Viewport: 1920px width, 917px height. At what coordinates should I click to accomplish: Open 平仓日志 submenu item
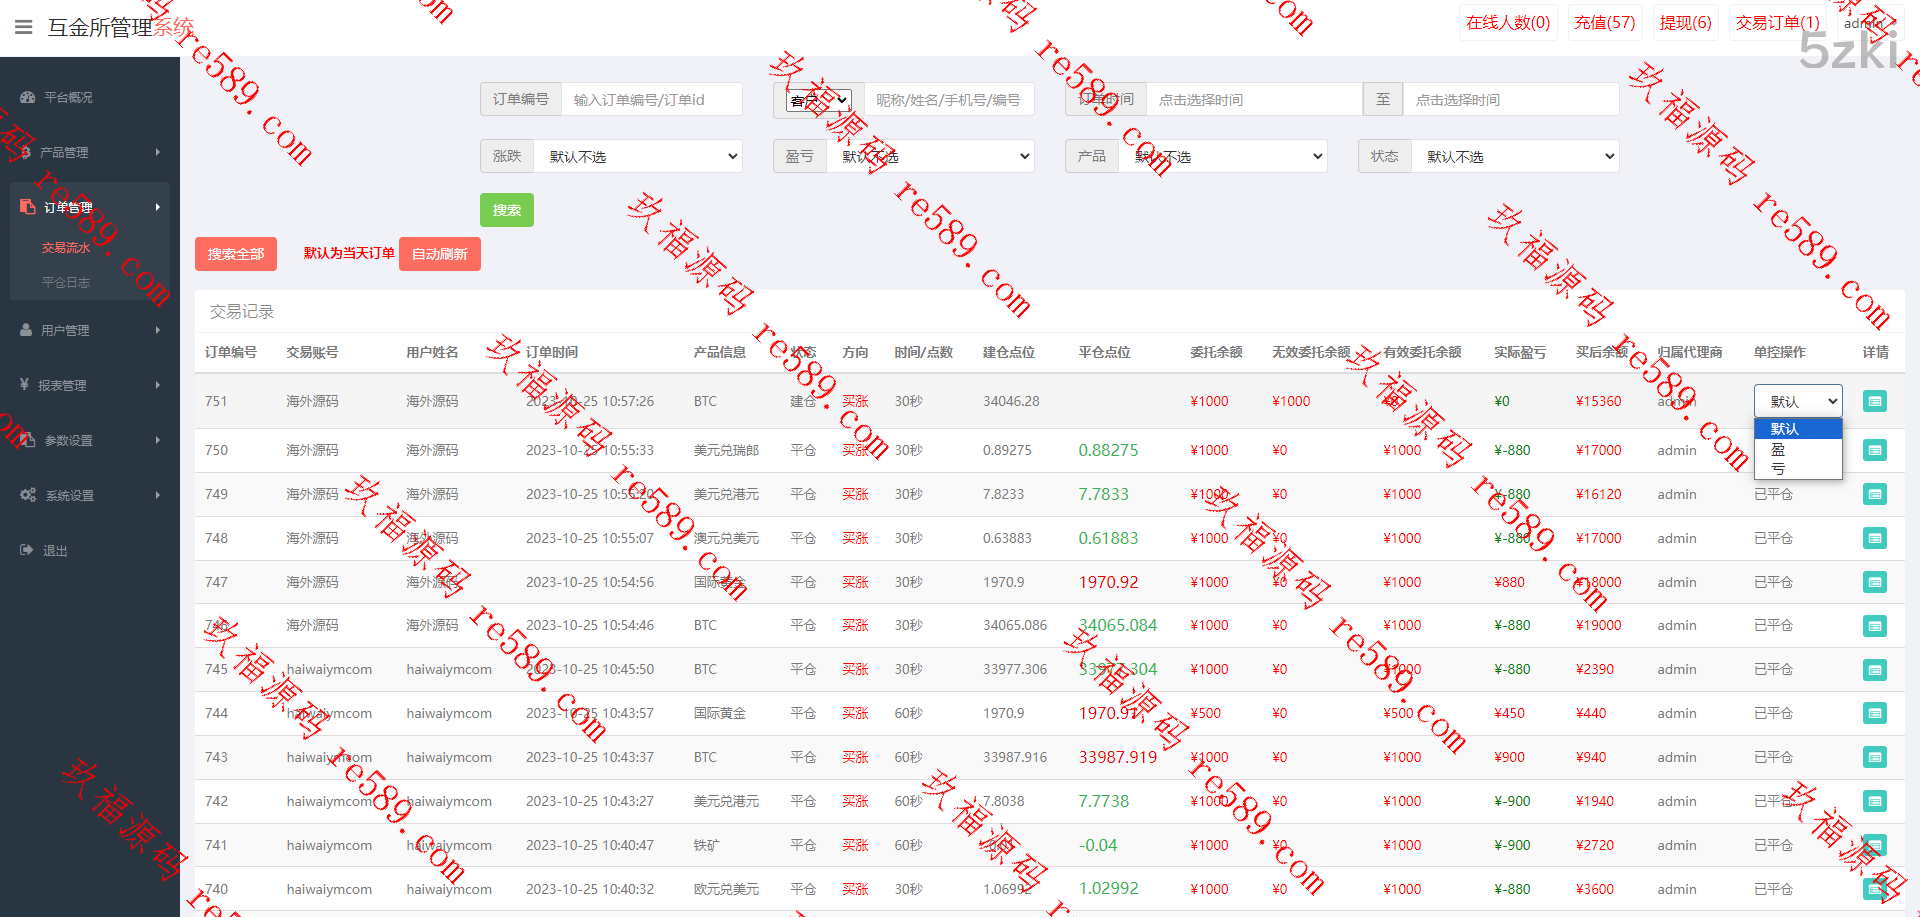pos(66,282)
